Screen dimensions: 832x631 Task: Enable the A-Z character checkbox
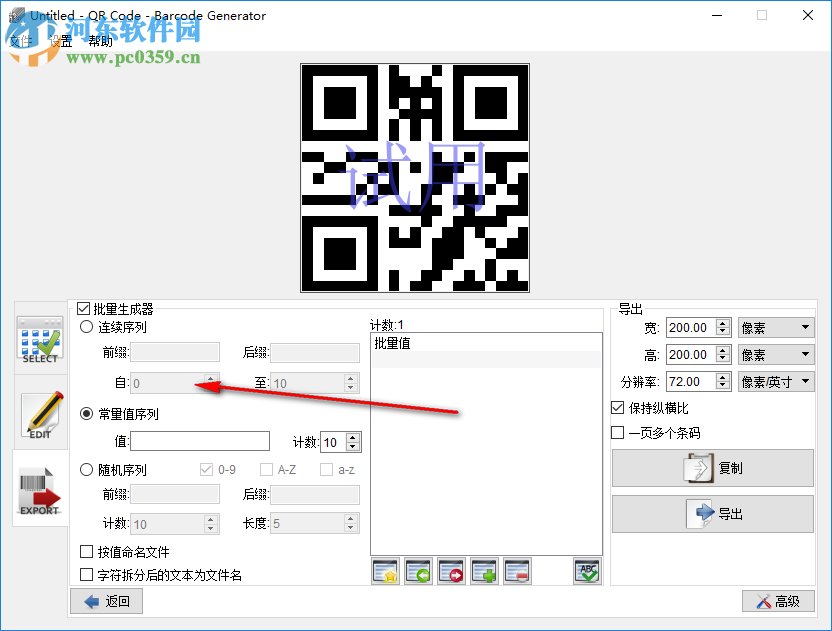coord(268,469)
